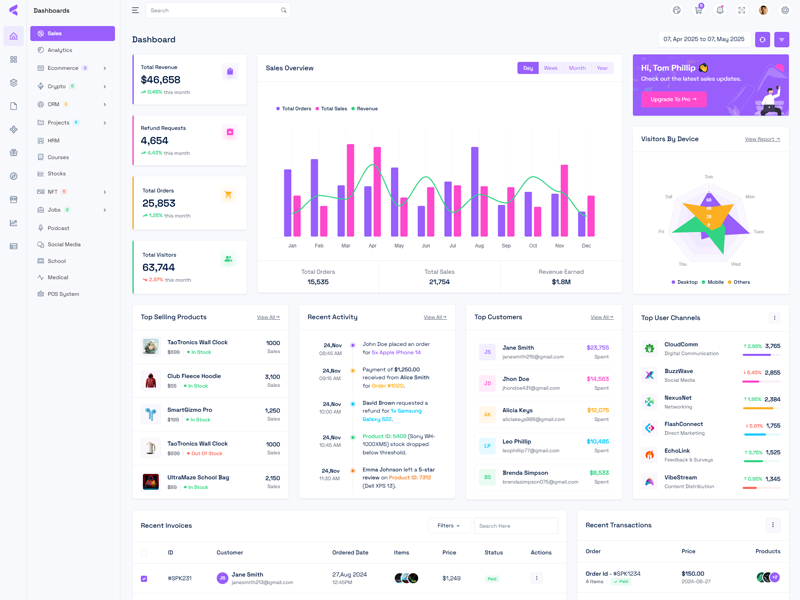Select the Month tab in Sales Overview
The height and width of the screenshot is (600, 800).
577,68
